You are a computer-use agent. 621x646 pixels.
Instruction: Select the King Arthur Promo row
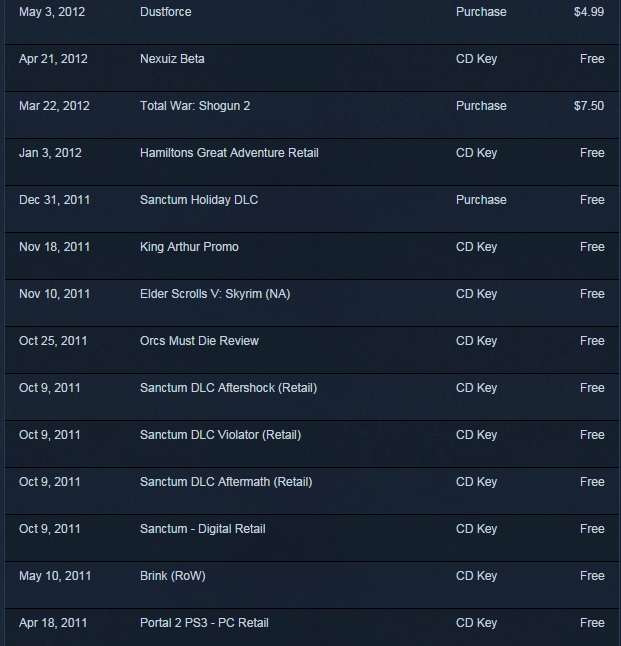[x=312, y=256]
